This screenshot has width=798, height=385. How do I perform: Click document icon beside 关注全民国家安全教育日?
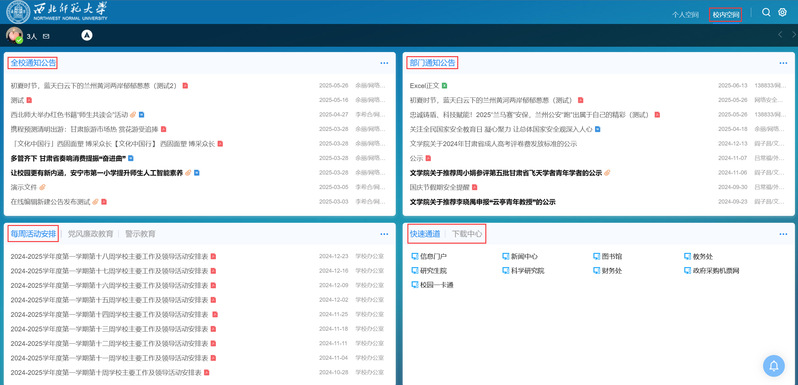597,129
